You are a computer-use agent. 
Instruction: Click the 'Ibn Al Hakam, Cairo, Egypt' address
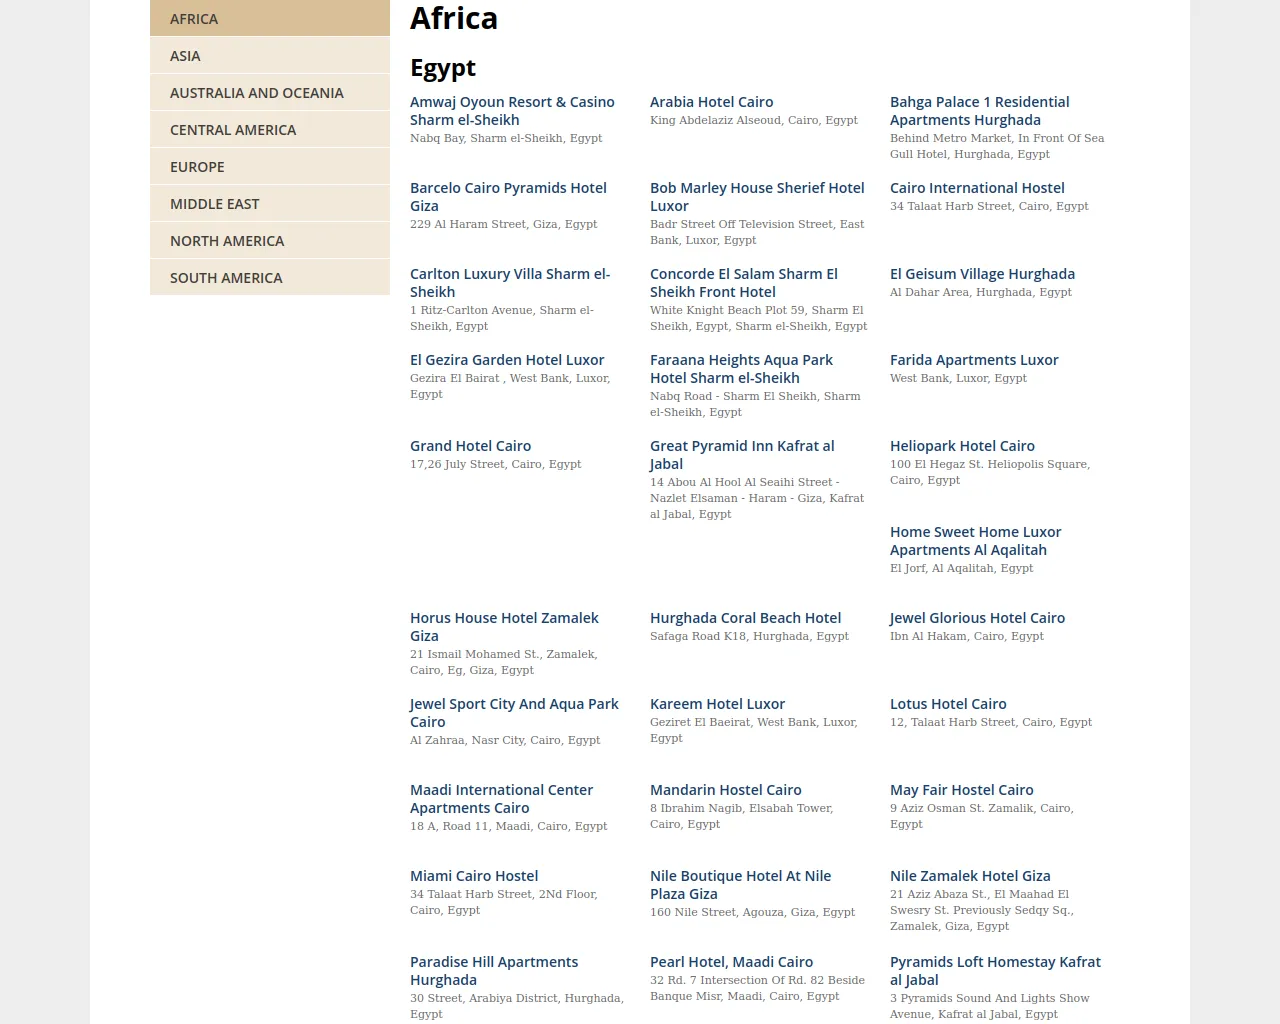(967, 636)
